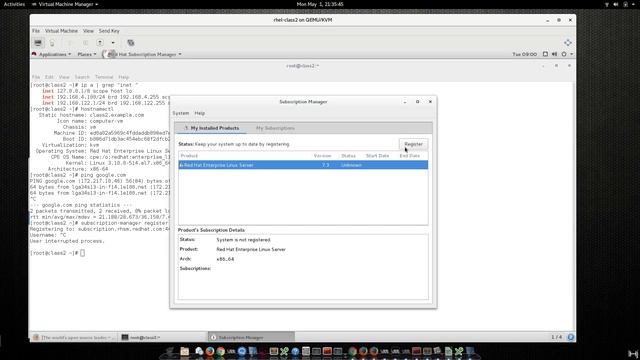640x360 pixels.
Task: Open Help menu in Subscription Manager
Action: point(200,113)
